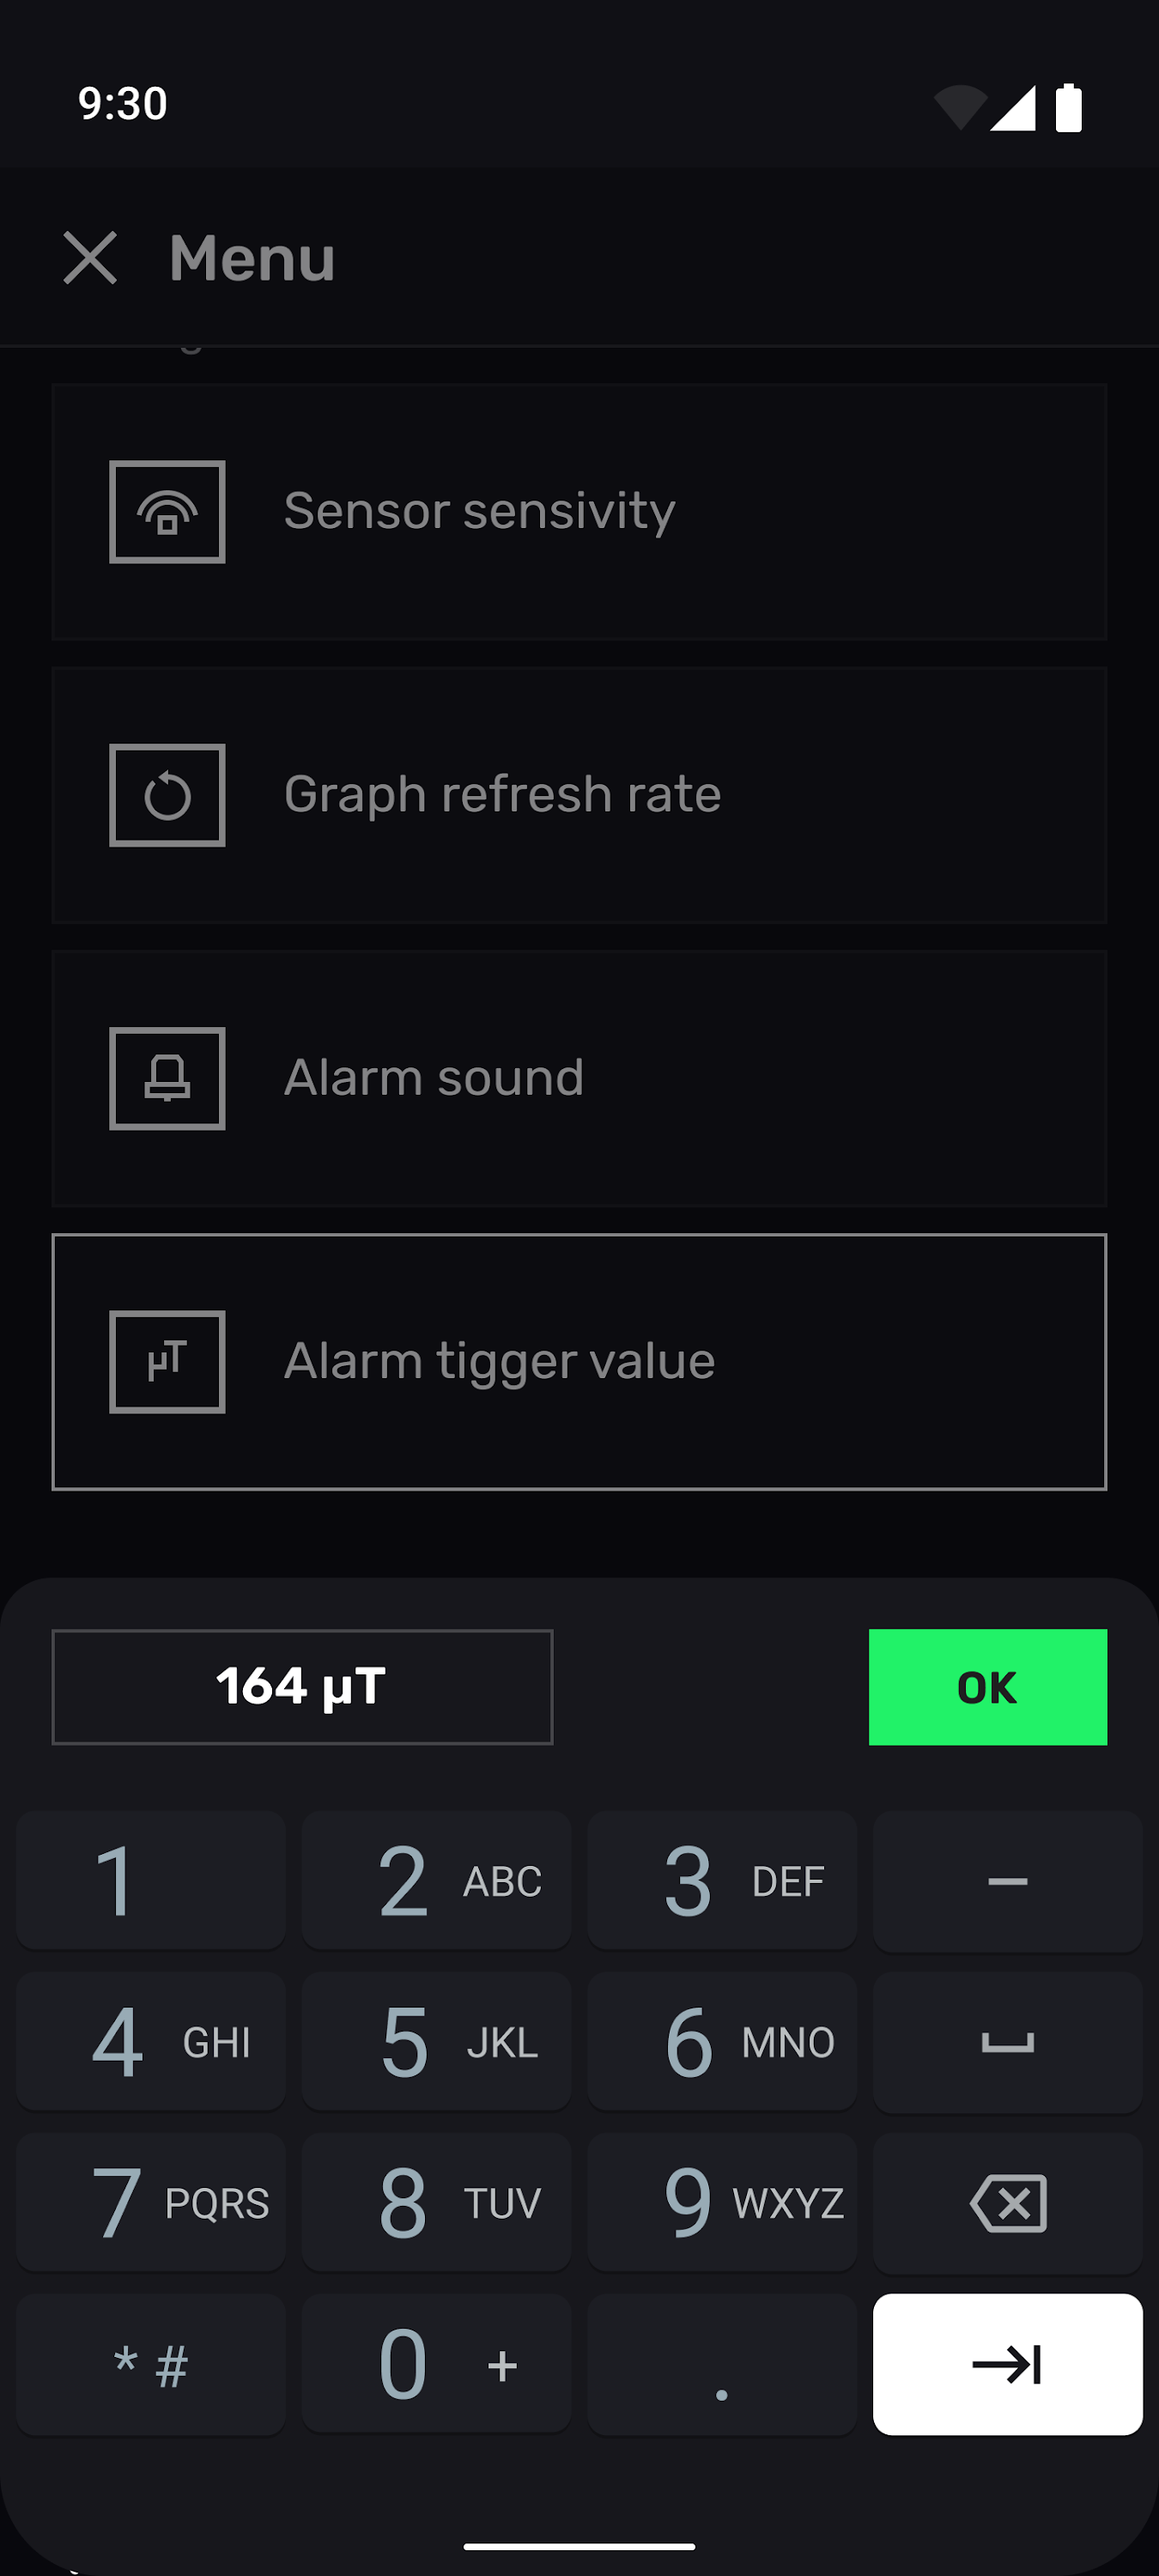
Task: Open Graph refresh rate setting
Action: tap(578, 795)
